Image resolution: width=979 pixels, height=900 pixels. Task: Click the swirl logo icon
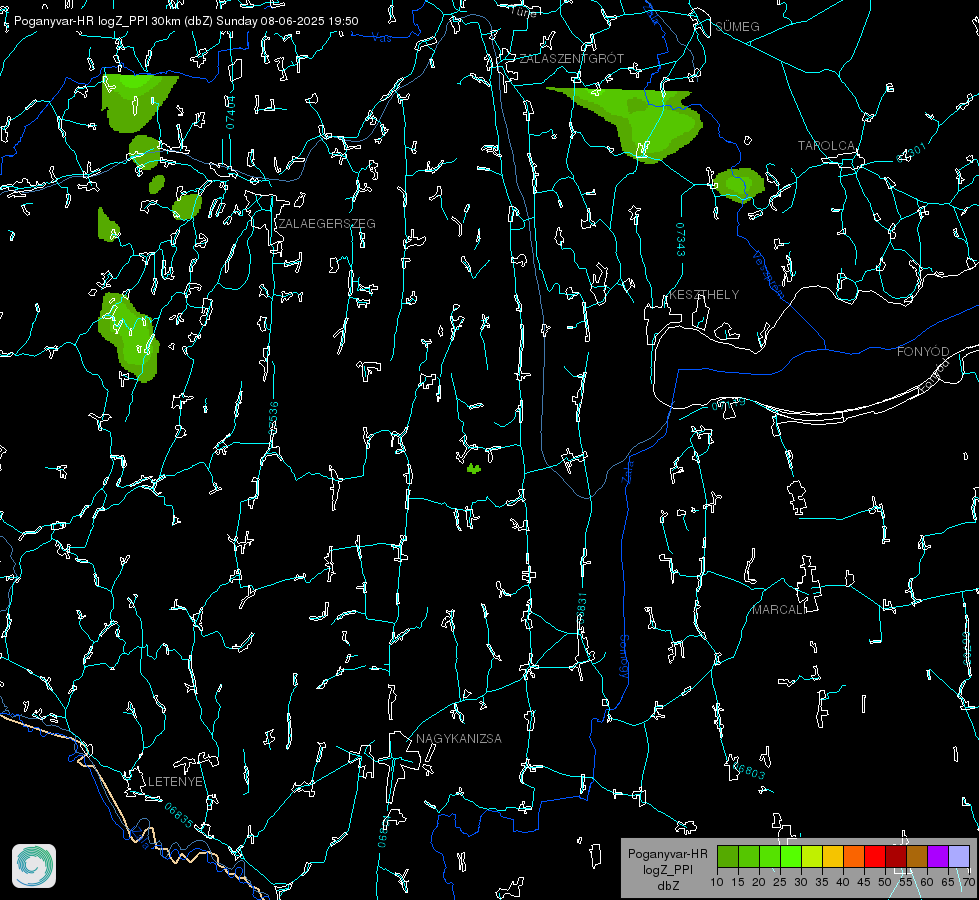click(34, 866)
